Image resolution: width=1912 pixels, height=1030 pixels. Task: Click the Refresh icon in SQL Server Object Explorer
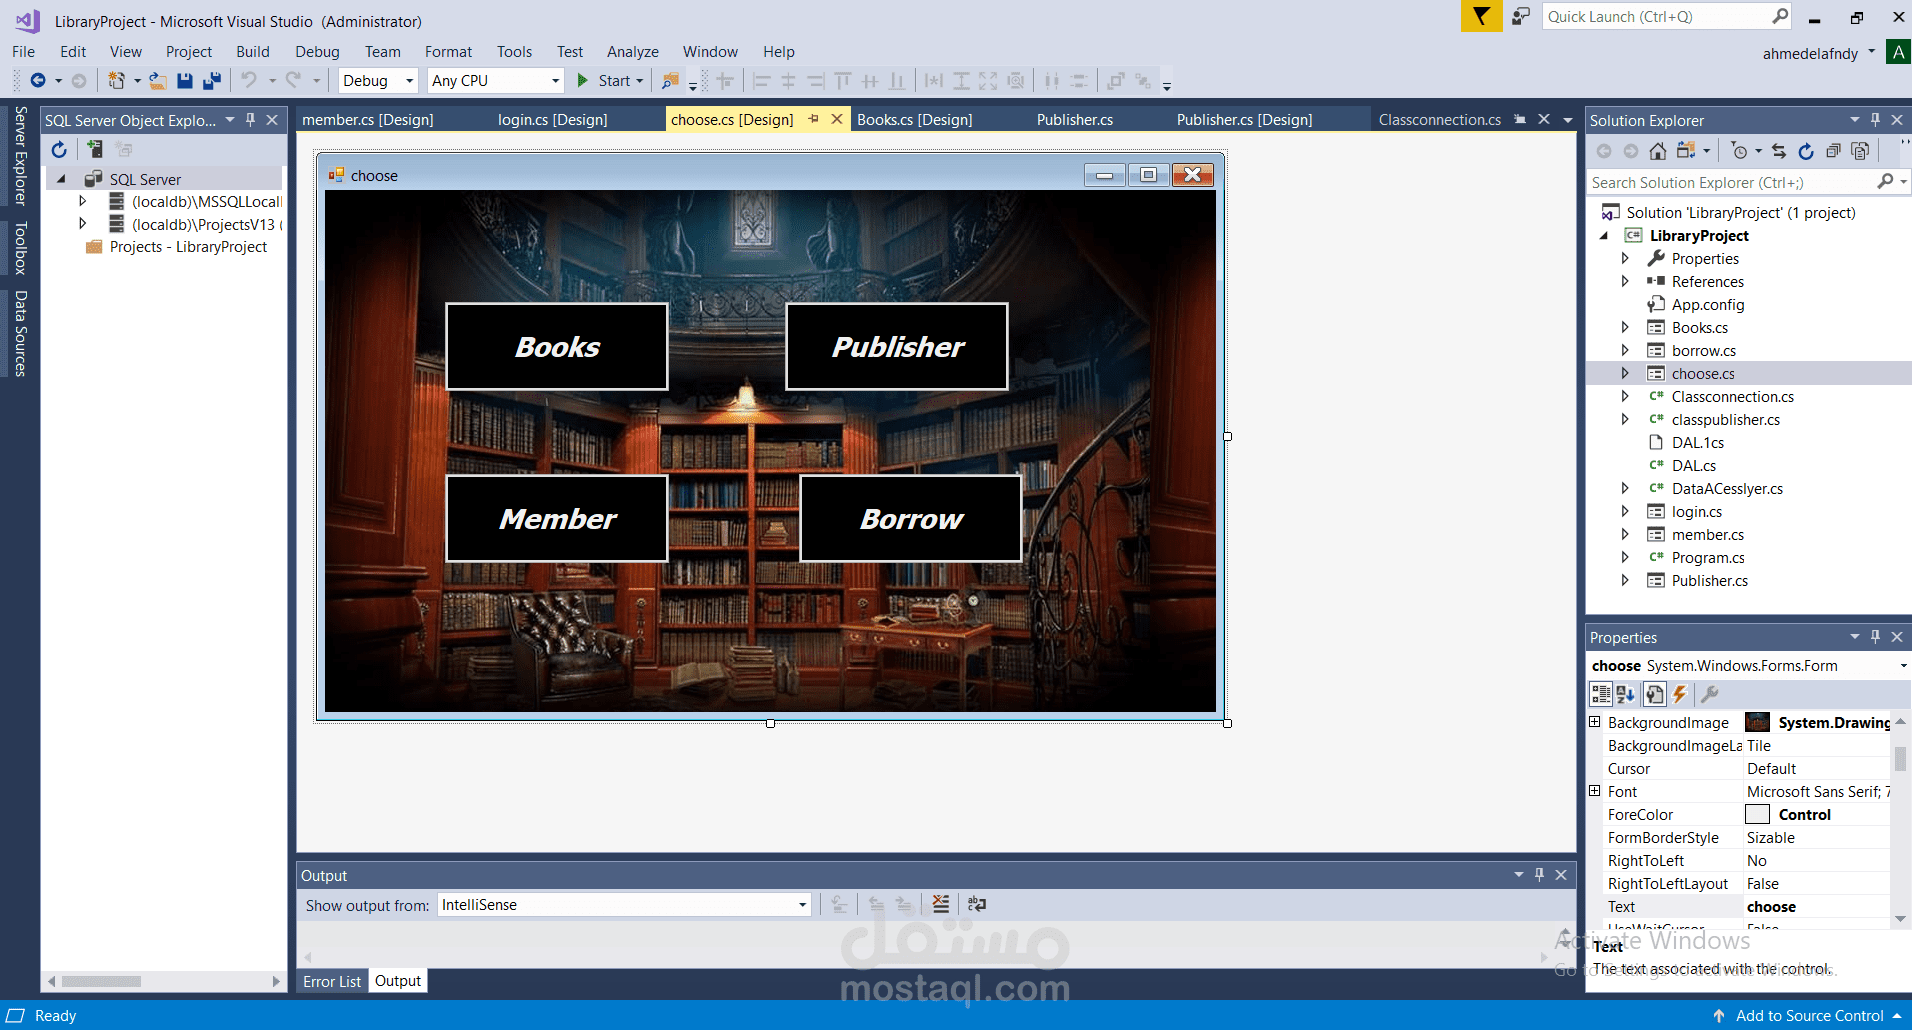click(x=59, y=149)
